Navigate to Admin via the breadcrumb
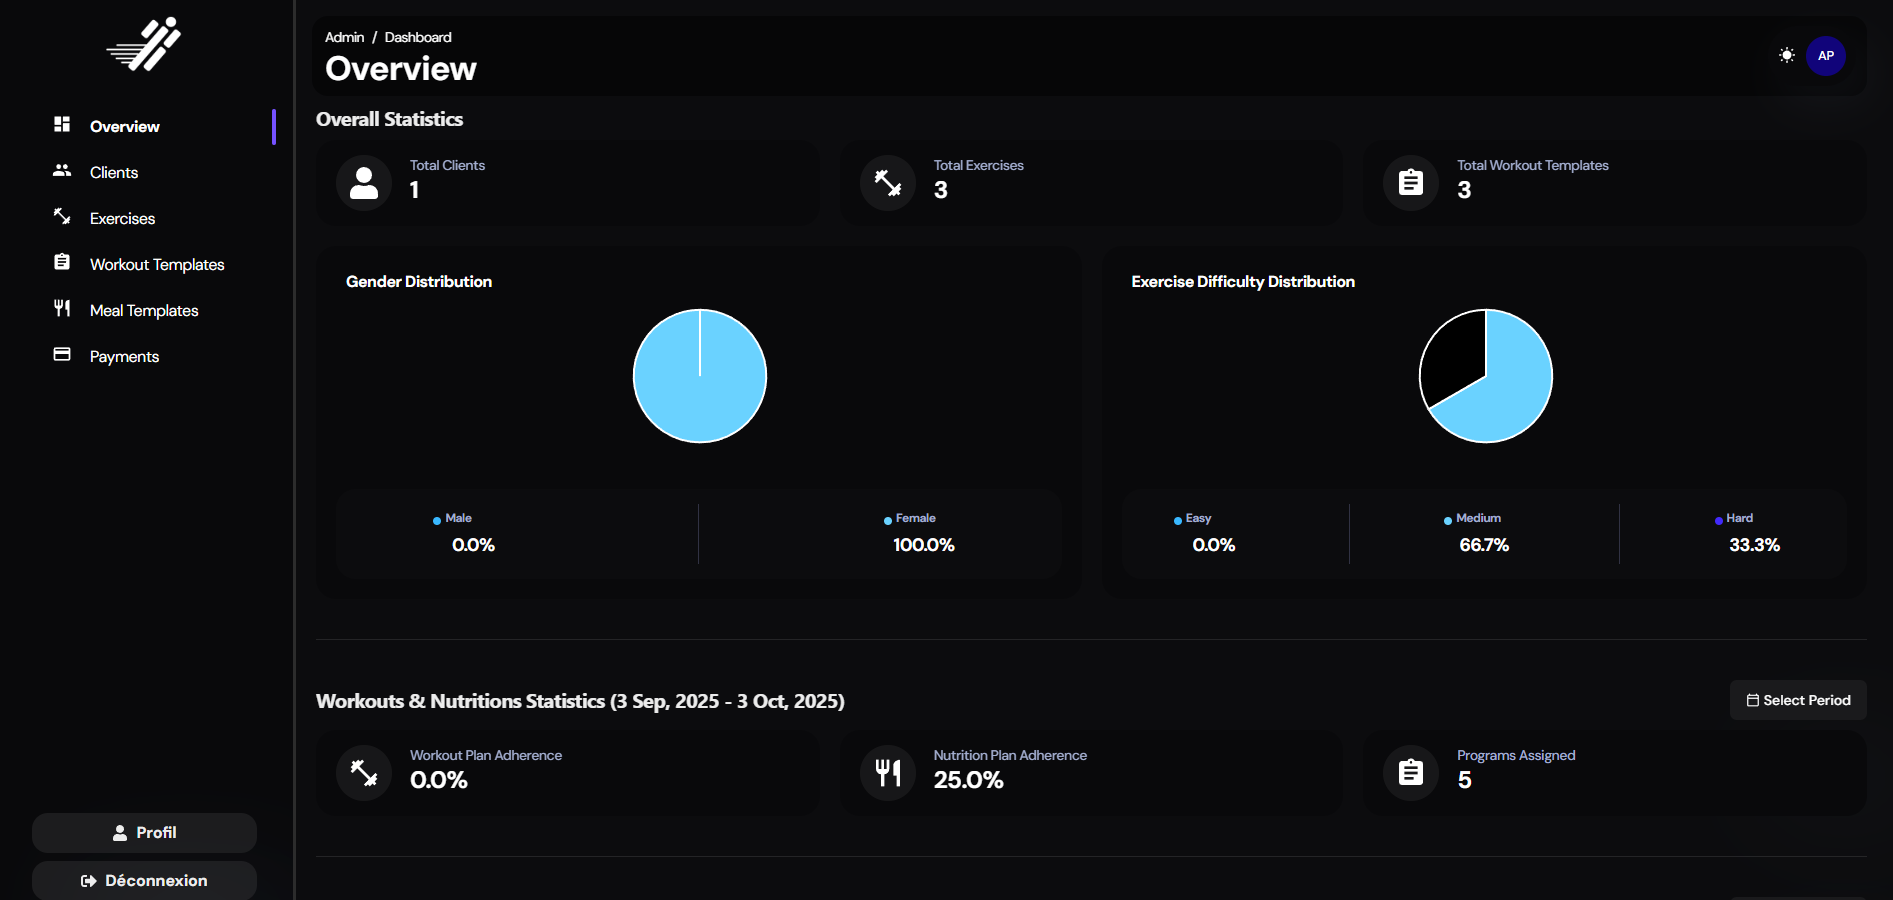Screen dimensions: 1893x900 pos(343,37)
